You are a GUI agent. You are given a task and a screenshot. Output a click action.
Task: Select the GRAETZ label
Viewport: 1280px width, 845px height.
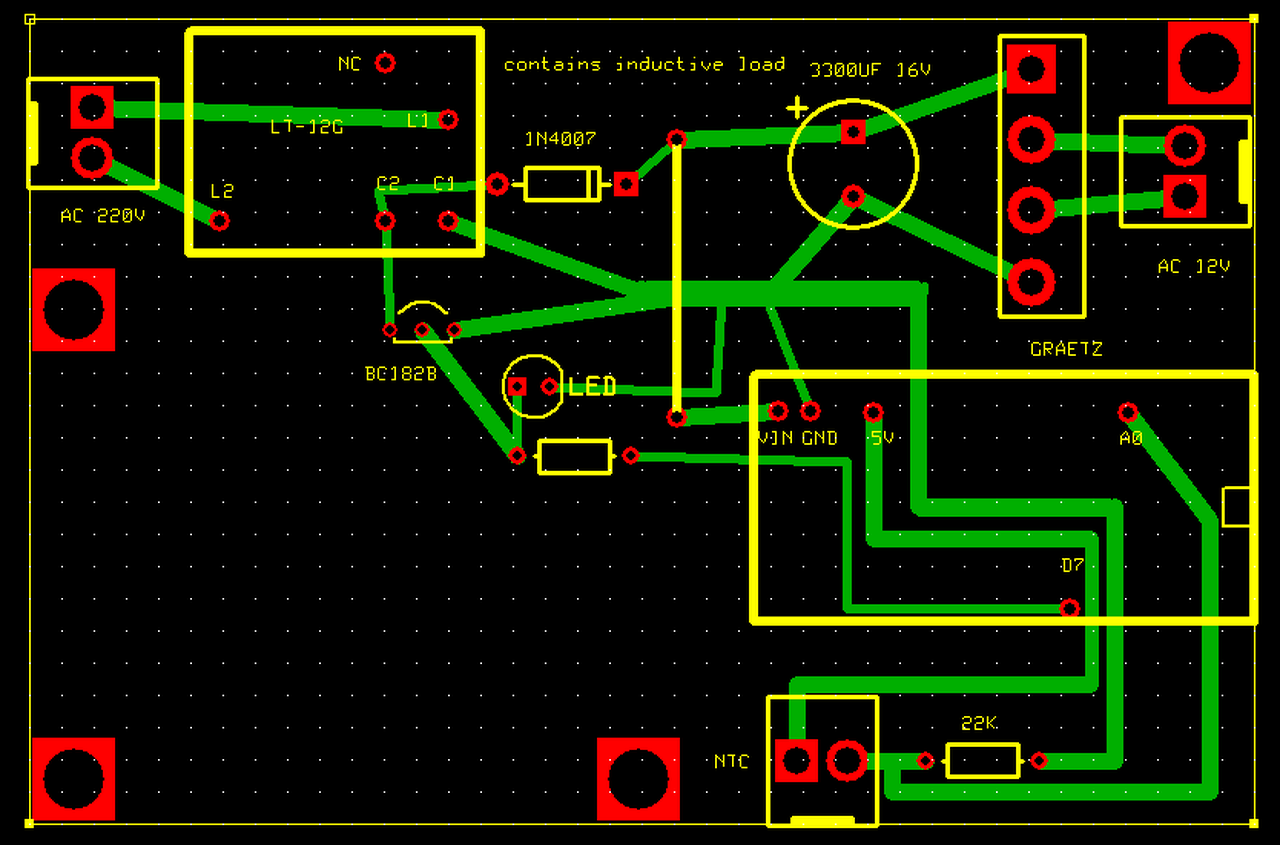coord(1066,350)
